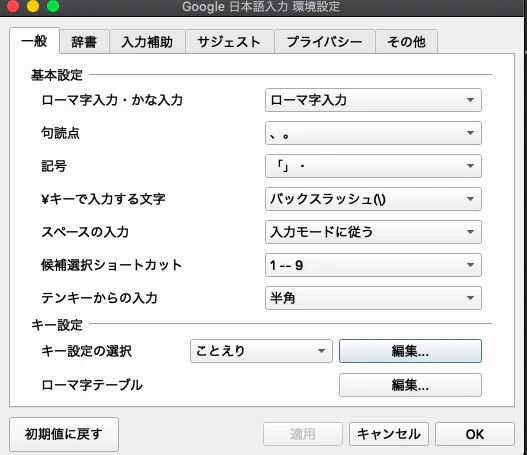The height and width of the screenshot is (455, 527).
Task: Click the キー設定 section heading
Action: (57, 325)
